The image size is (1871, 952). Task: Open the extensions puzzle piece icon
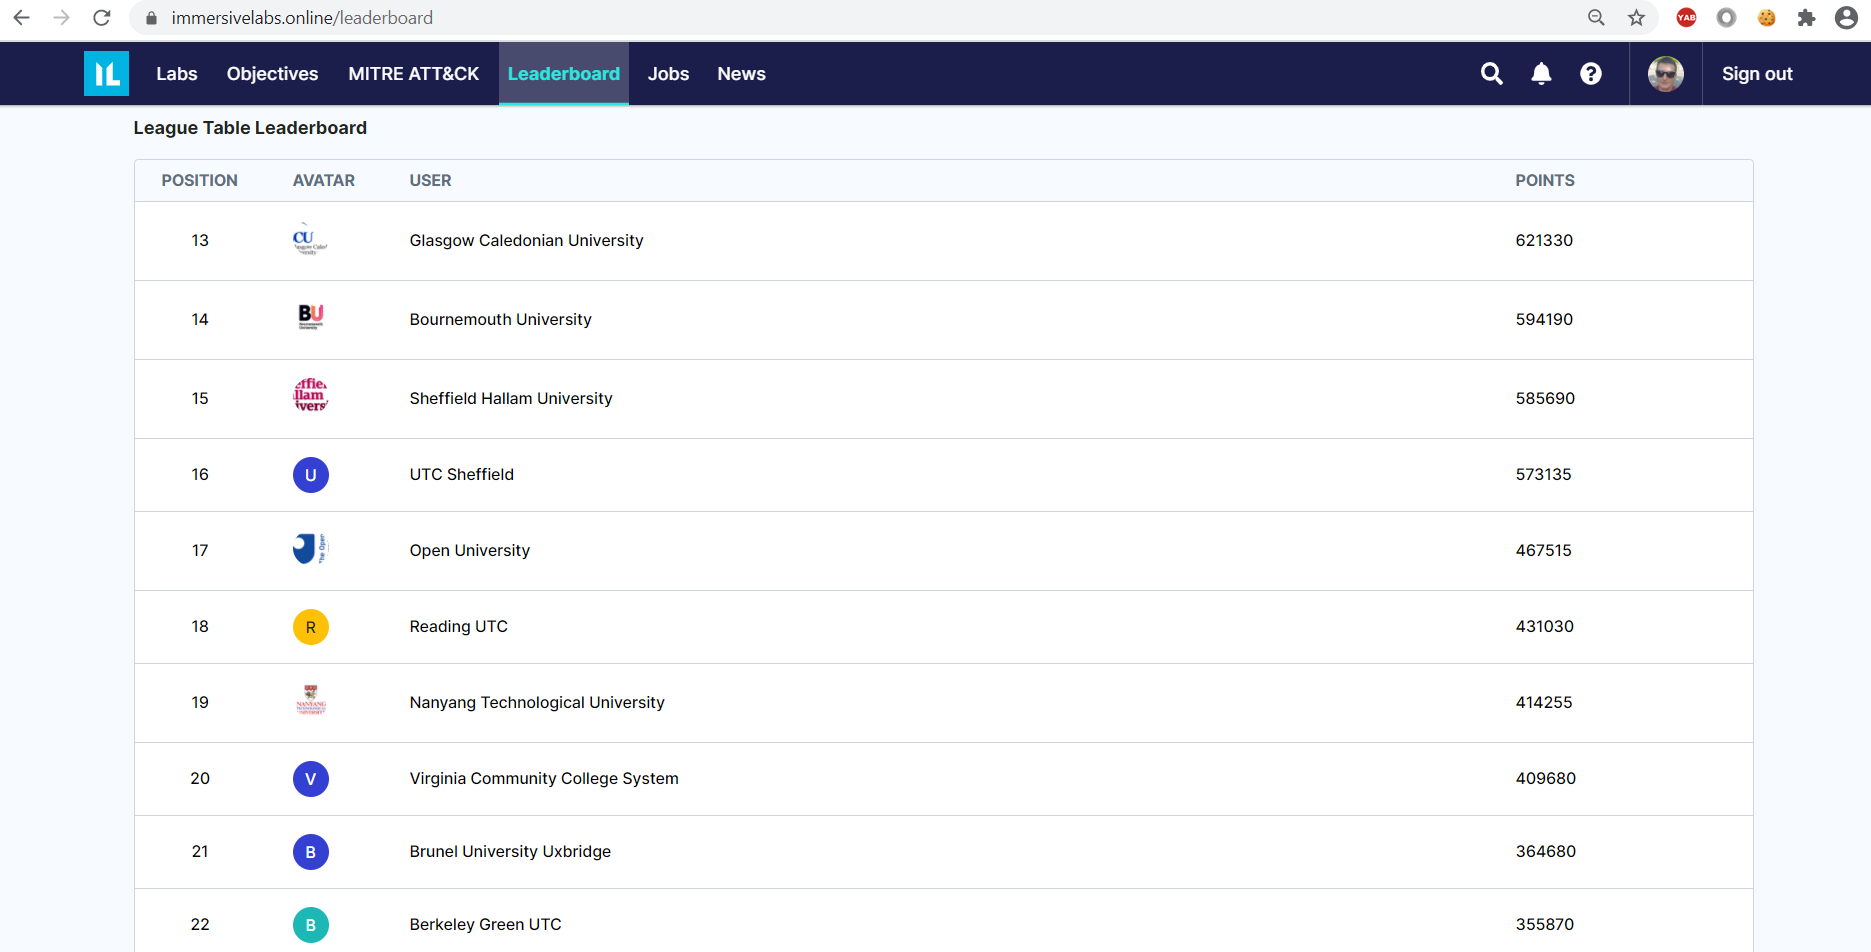pyautogui.click(x=1806, y=18)
